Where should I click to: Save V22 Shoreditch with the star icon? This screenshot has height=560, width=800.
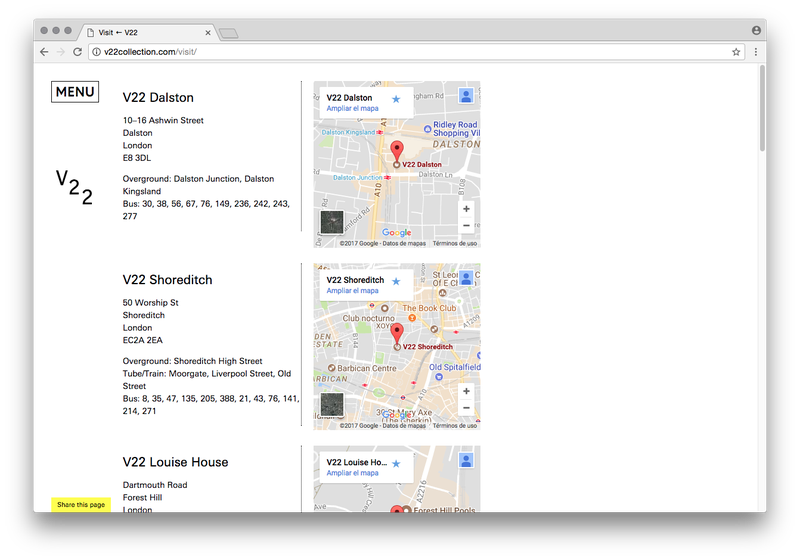[x=396, y=281]
